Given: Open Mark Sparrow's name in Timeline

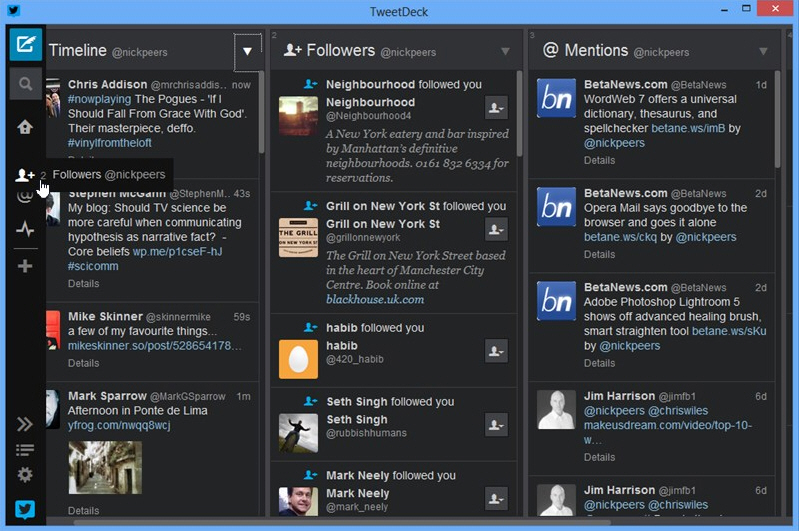Looking at the screenshot, I should (x=107, y=396).
